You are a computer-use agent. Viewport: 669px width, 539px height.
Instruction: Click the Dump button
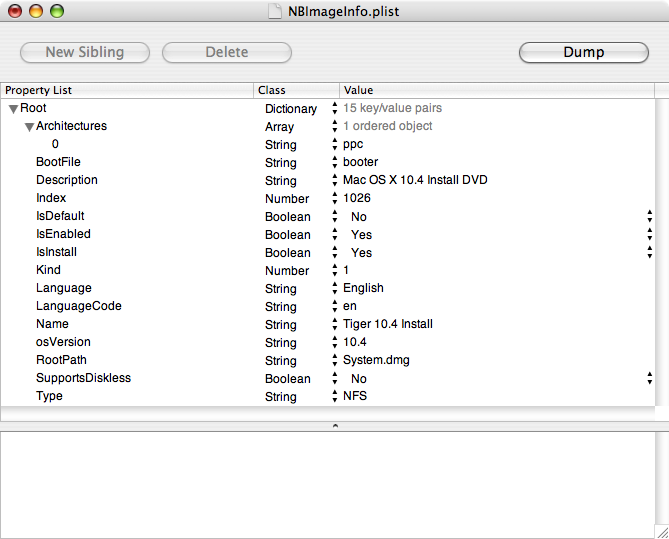tap(584, 52)
